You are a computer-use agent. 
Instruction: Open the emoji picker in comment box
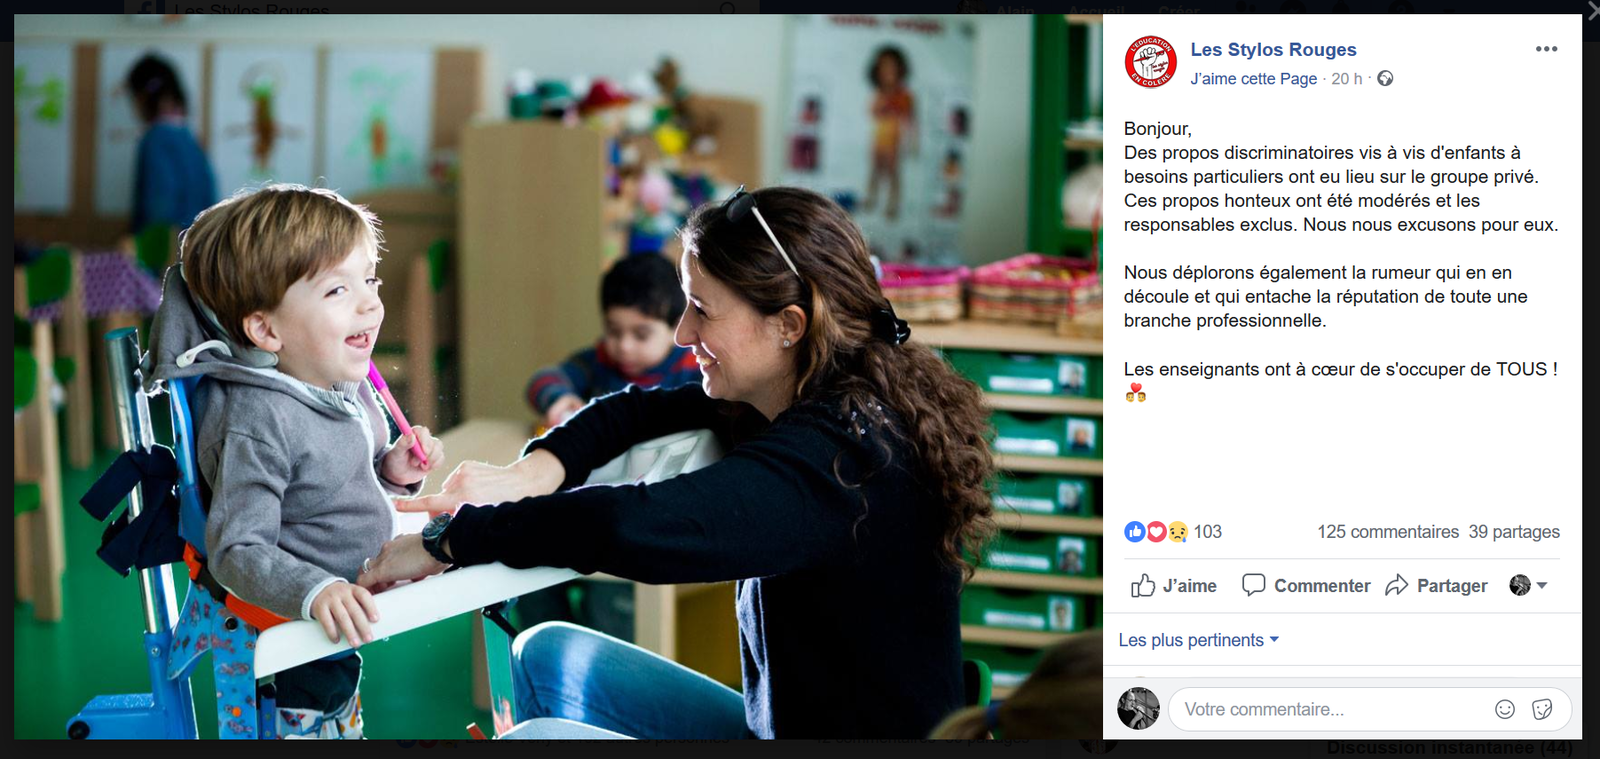[1505, 709]
